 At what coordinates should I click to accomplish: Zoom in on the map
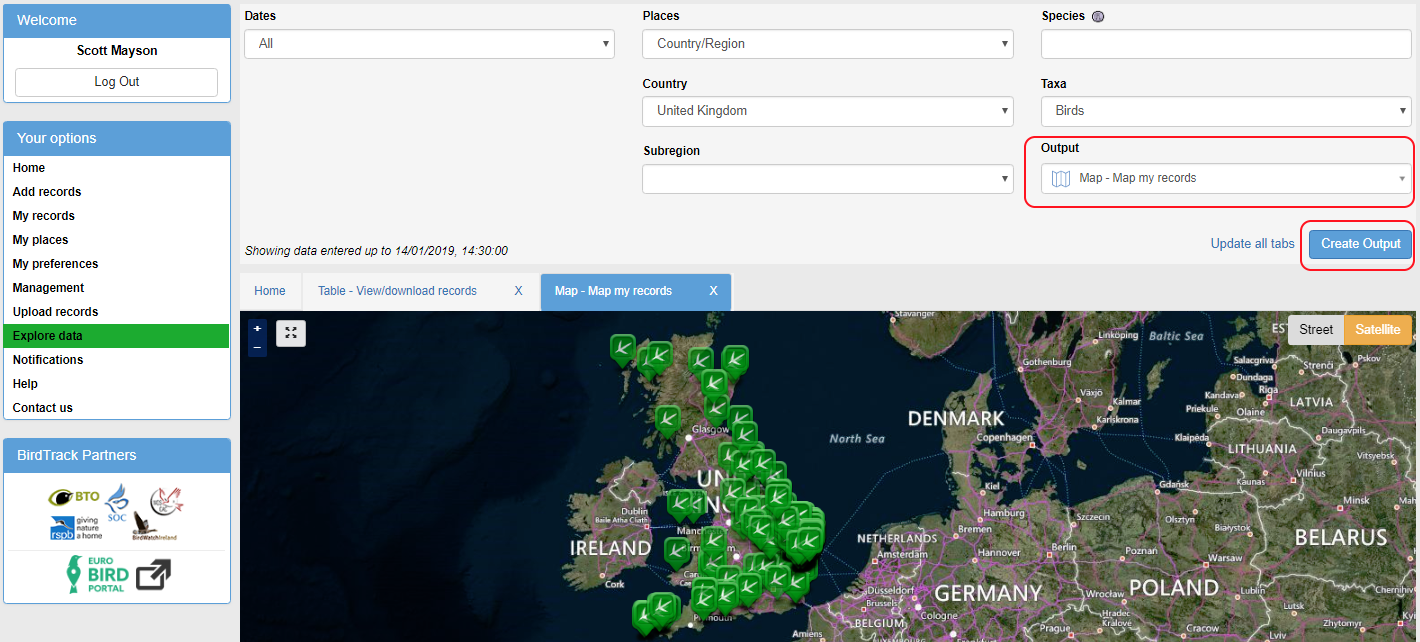point(257,328)
